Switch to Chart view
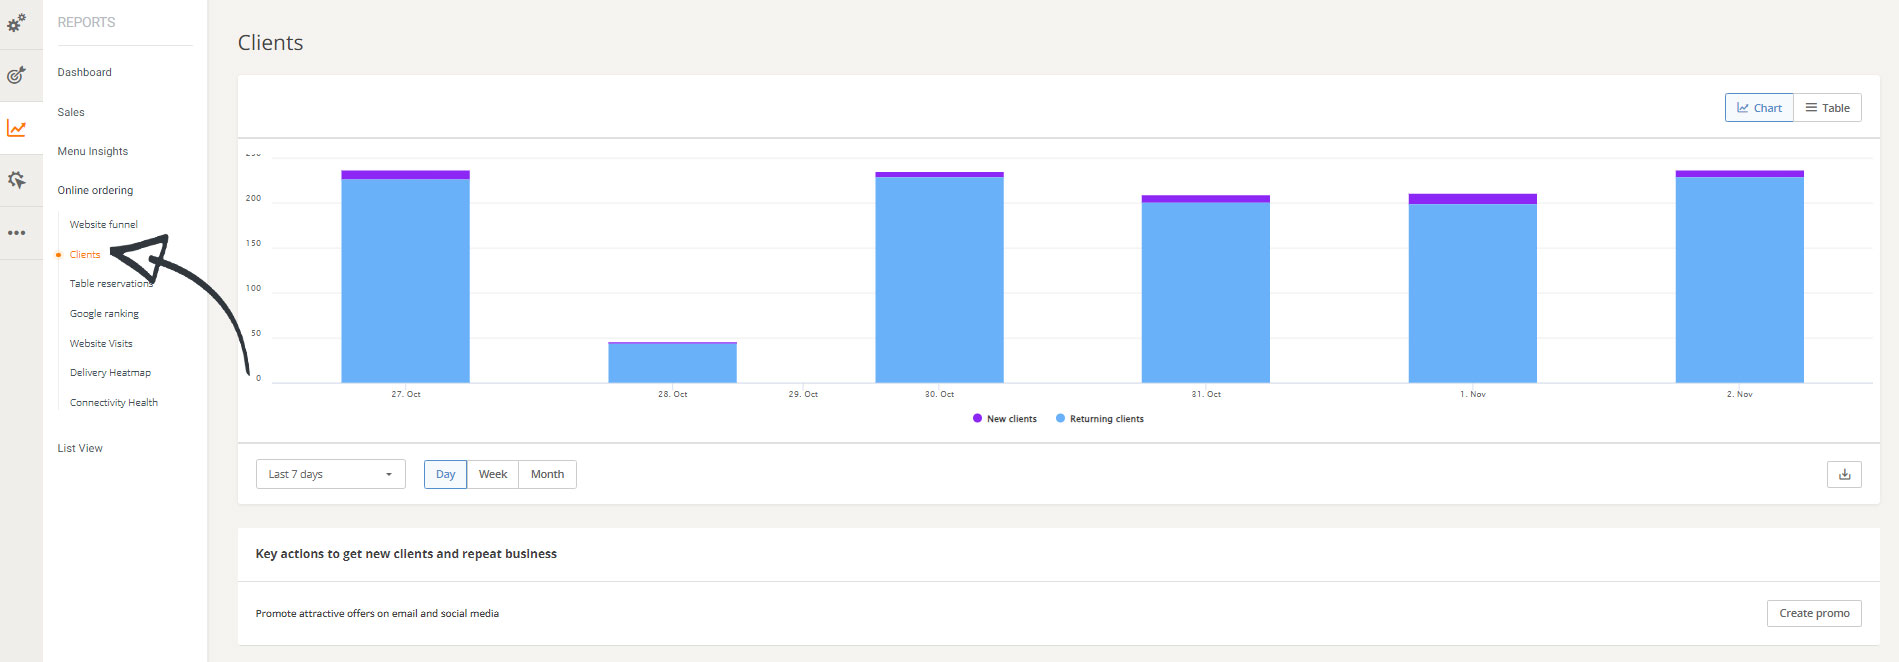The image size is (1899, 662). pyautogui.click(x=1758, y=108)
